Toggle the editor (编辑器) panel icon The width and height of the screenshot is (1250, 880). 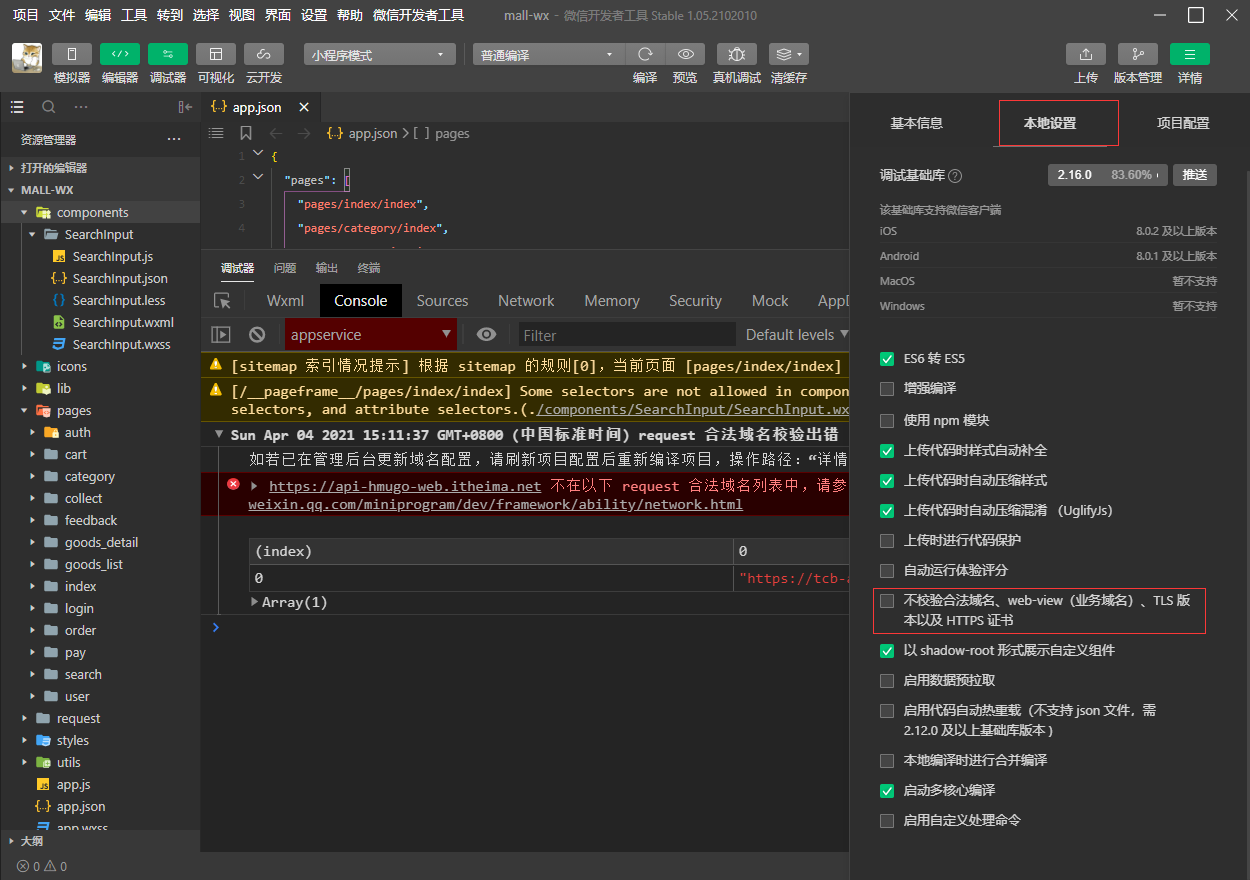[120, 54]
